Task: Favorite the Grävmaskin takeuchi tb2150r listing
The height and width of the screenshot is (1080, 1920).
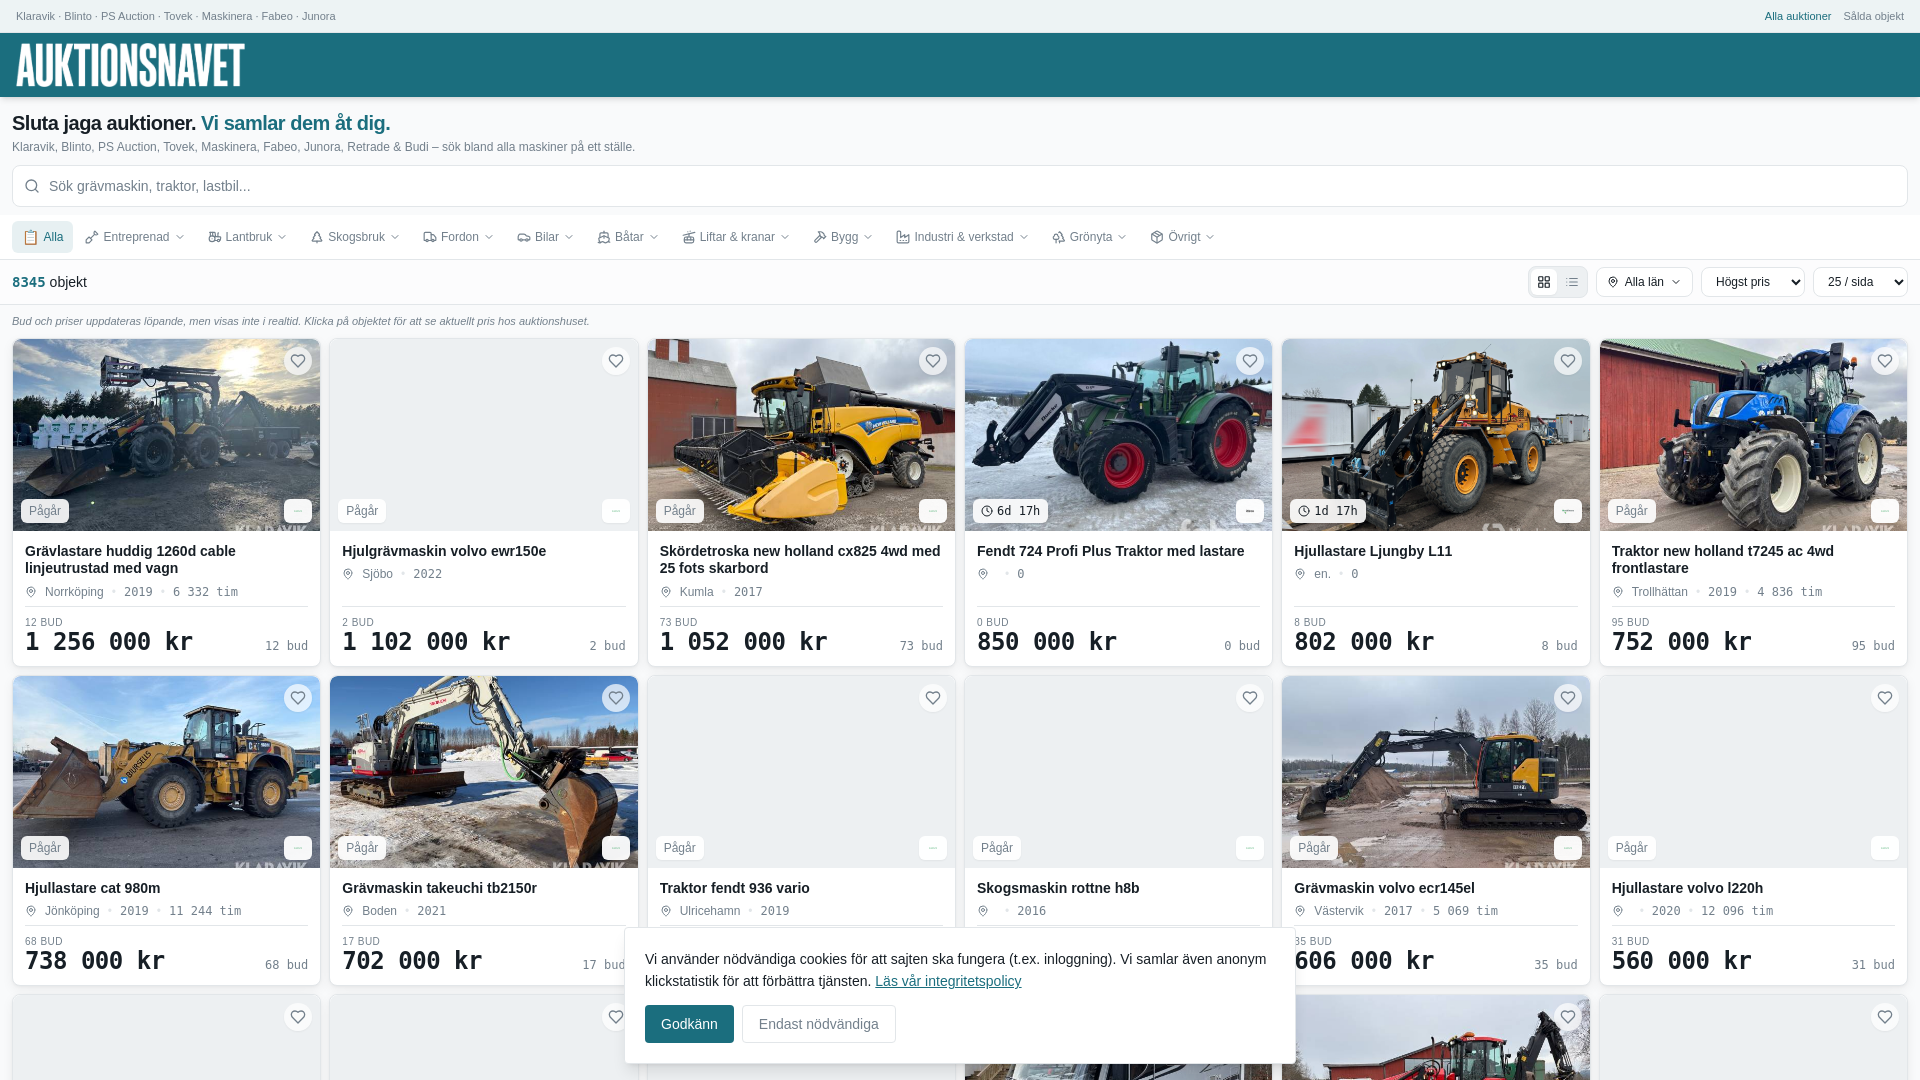Action: 616,698
